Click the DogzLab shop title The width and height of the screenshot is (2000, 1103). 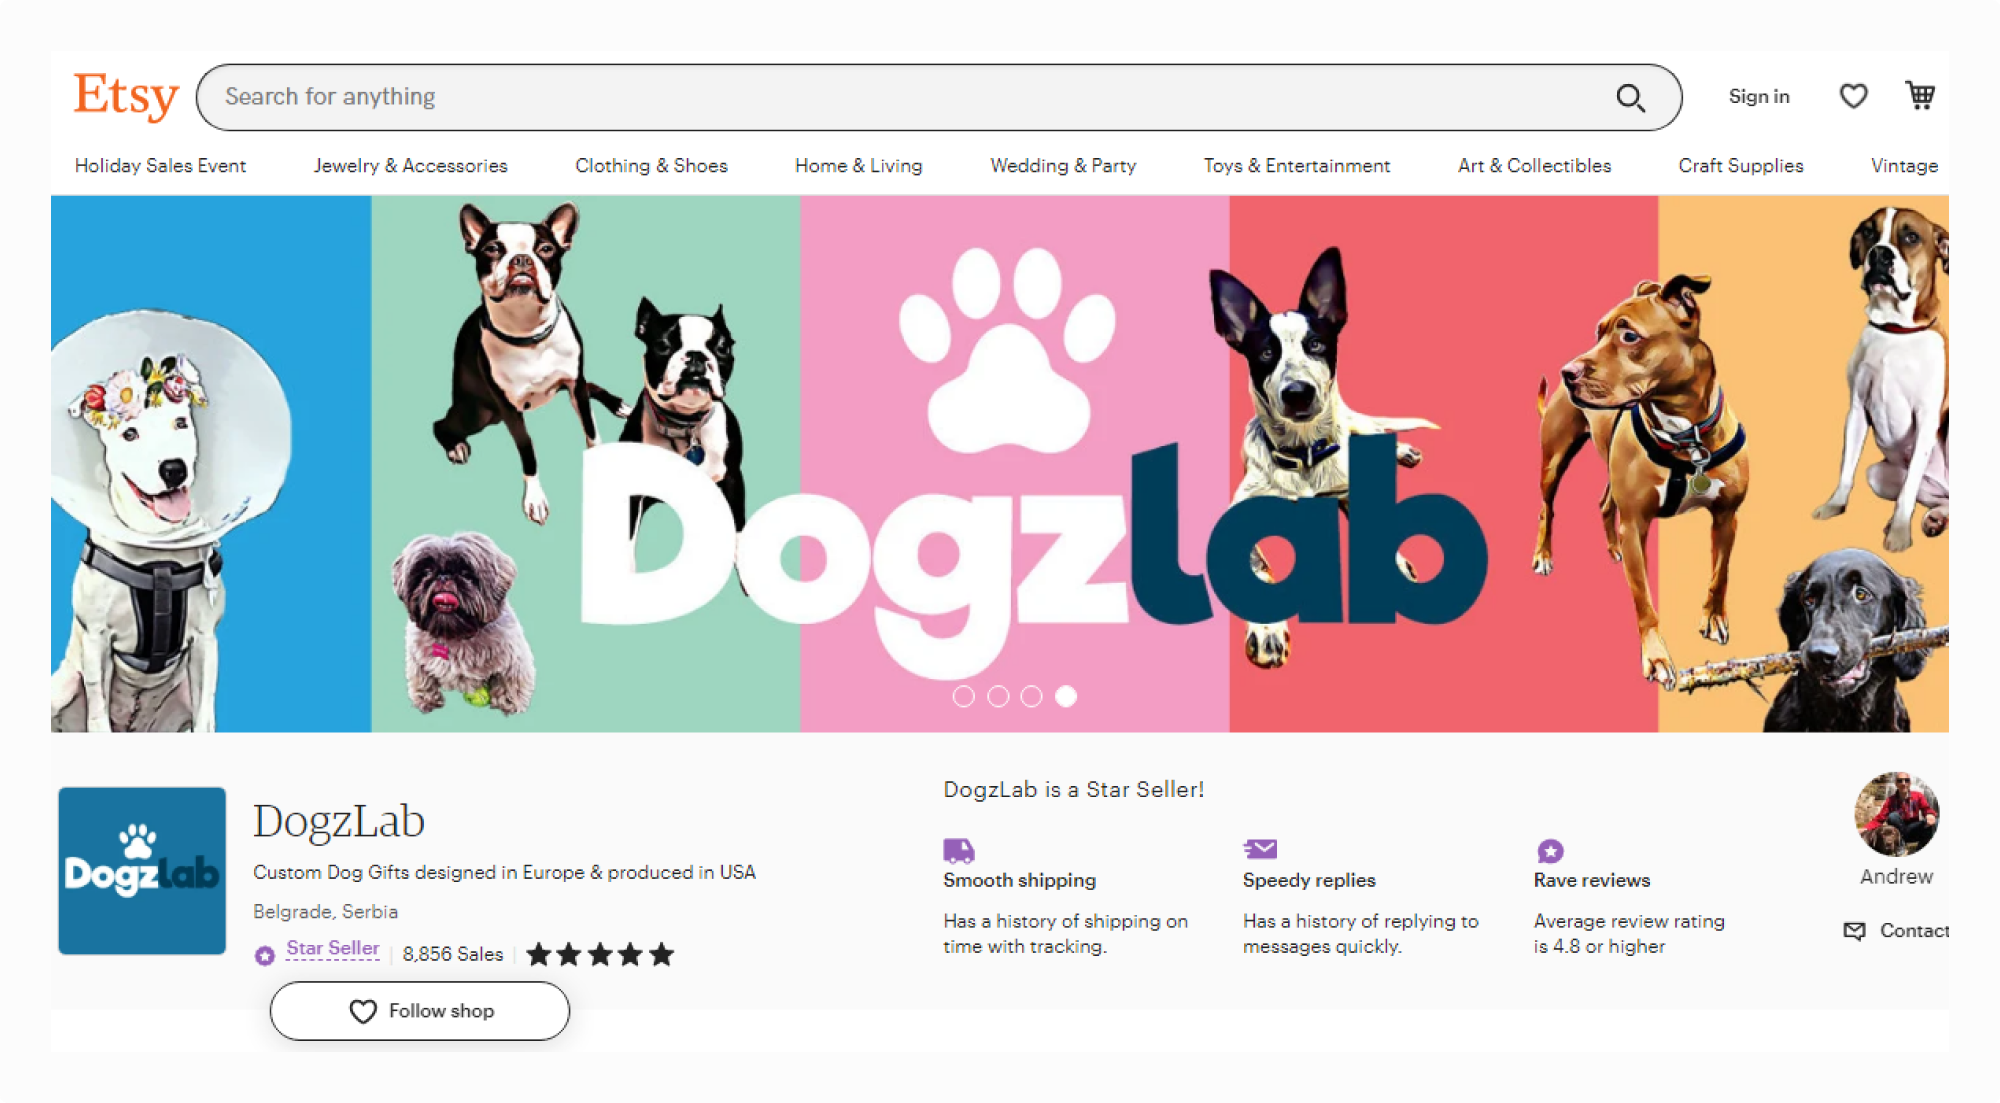(339, 821)
